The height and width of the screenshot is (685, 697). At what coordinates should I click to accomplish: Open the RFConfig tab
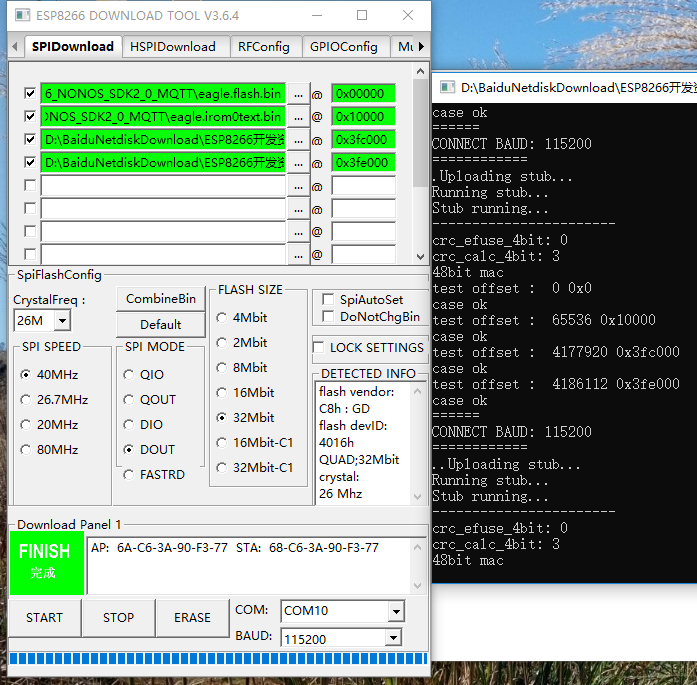(264, 47)
